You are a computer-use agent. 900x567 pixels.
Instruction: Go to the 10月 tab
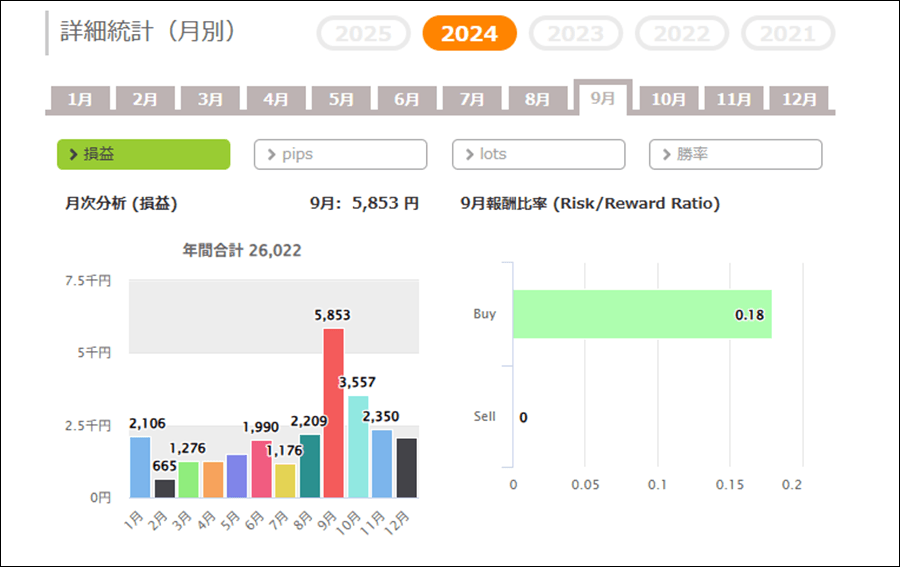[x=668, y=100]
